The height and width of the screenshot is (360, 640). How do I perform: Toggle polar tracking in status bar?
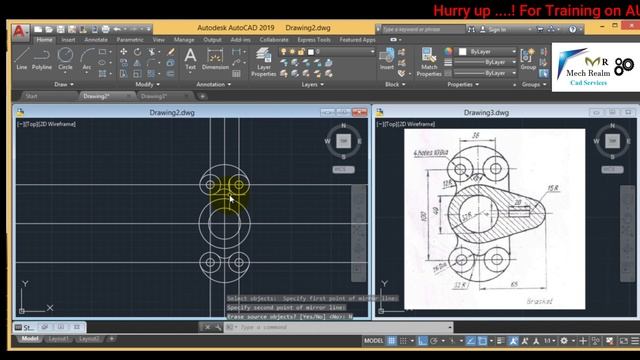point(434,341)
